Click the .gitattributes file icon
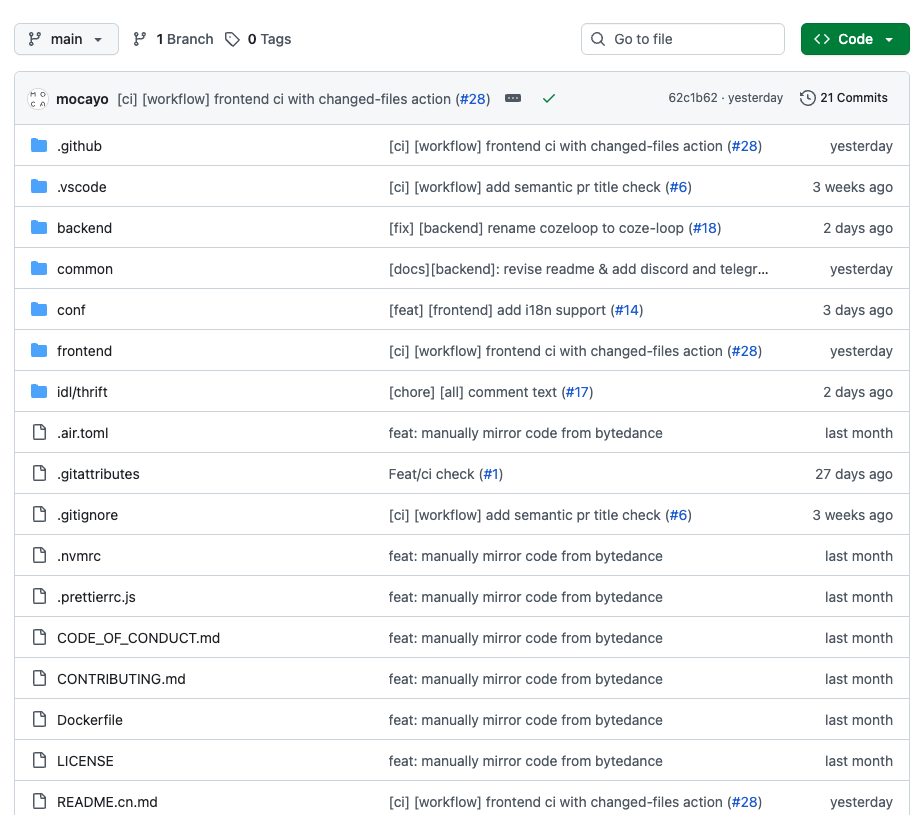The width and height of the screenshot is (913, 815). tap(39, 473)
